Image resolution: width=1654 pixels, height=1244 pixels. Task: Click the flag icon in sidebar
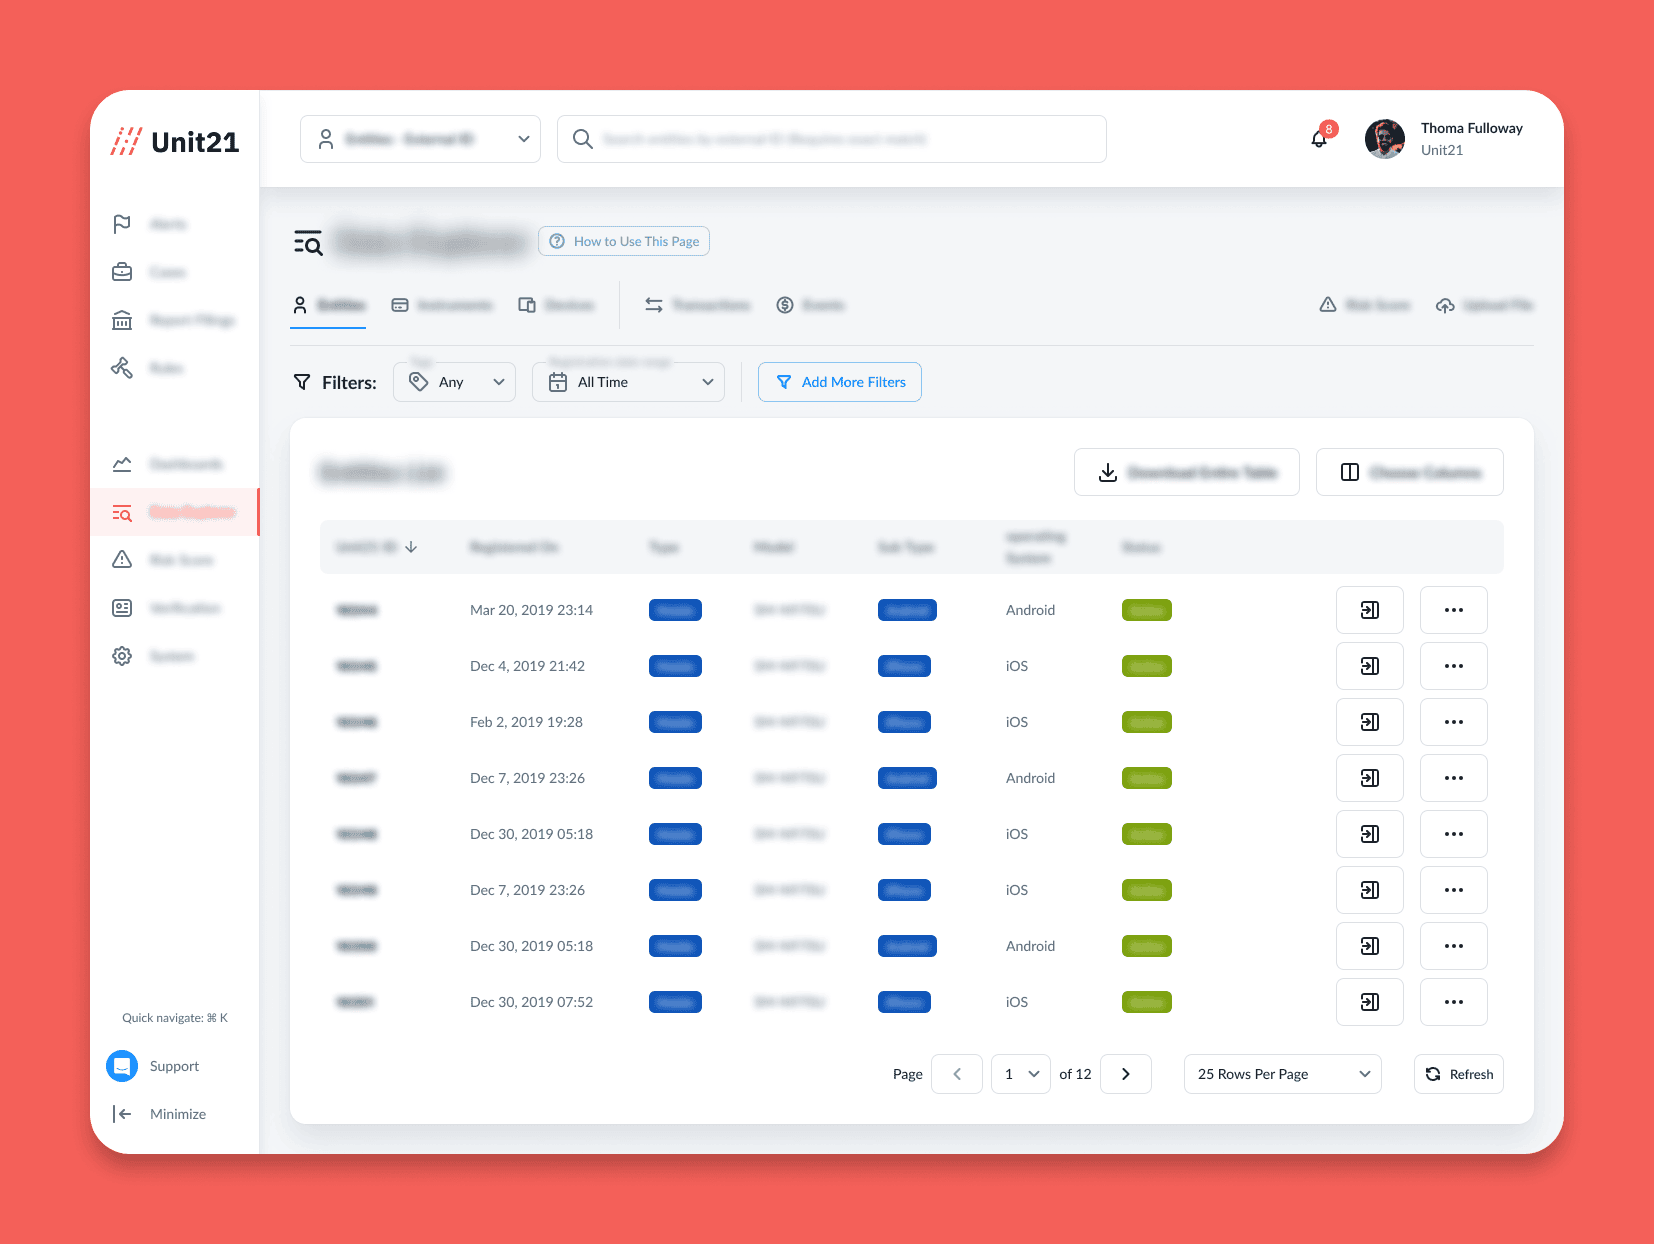pos(122,224)
